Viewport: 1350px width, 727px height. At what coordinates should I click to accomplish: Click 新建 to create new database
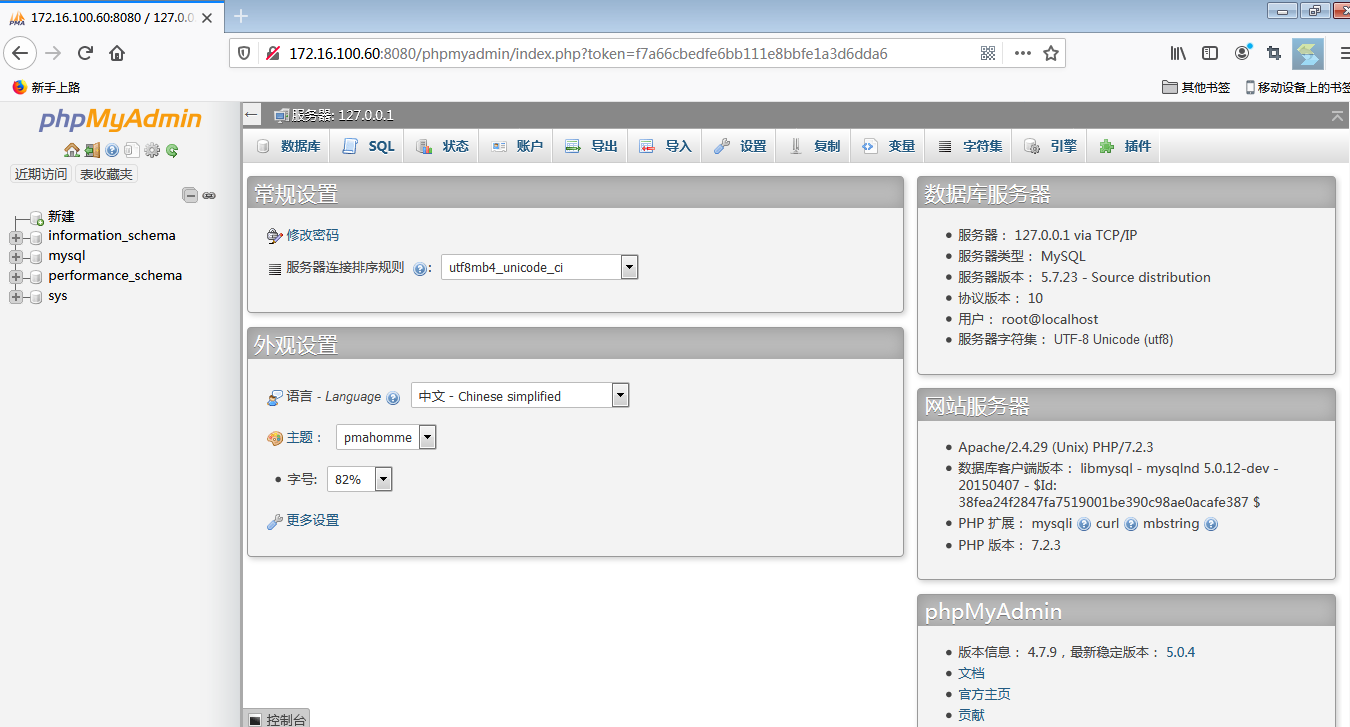click(x=61, y=216)
